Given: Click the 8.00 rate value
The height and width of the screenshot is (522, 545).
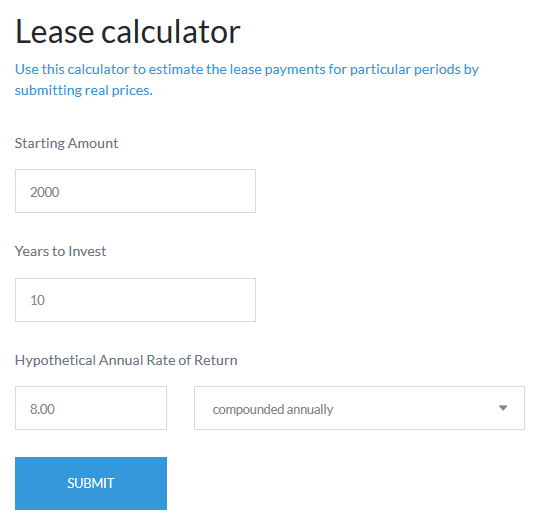Looking at the screenshot, I should coord(42,409).
